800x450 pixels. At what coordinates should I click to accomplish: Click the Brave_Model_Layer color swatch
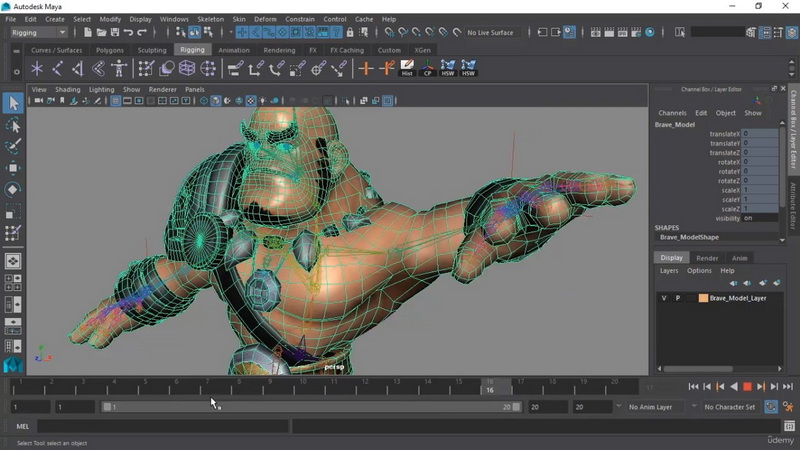click(703, 298)
